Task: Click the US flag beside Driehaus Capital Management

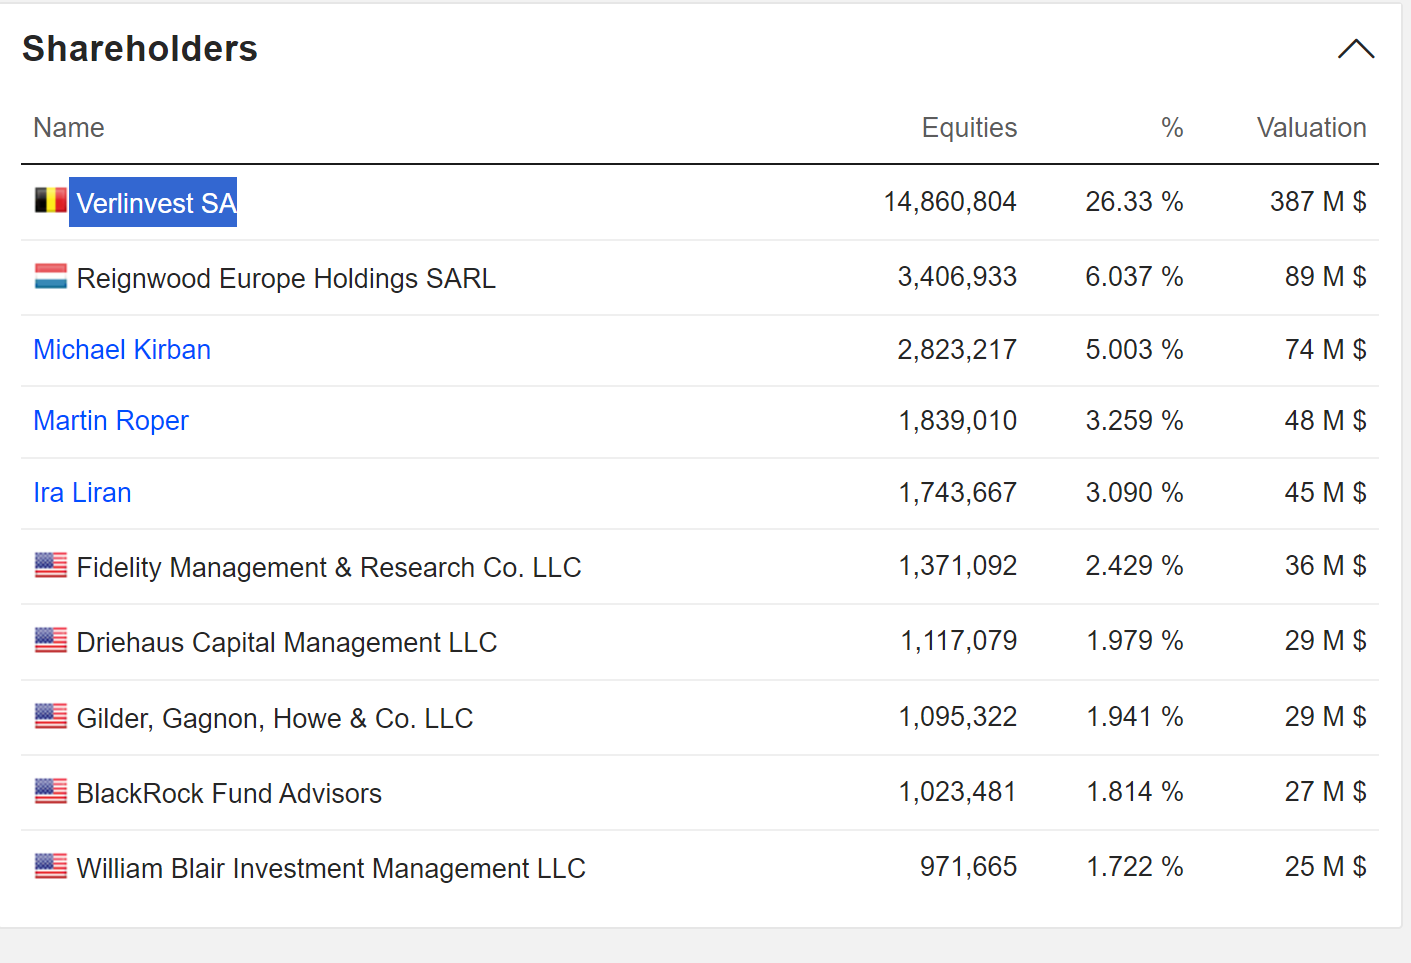Action: click(51, 640)
